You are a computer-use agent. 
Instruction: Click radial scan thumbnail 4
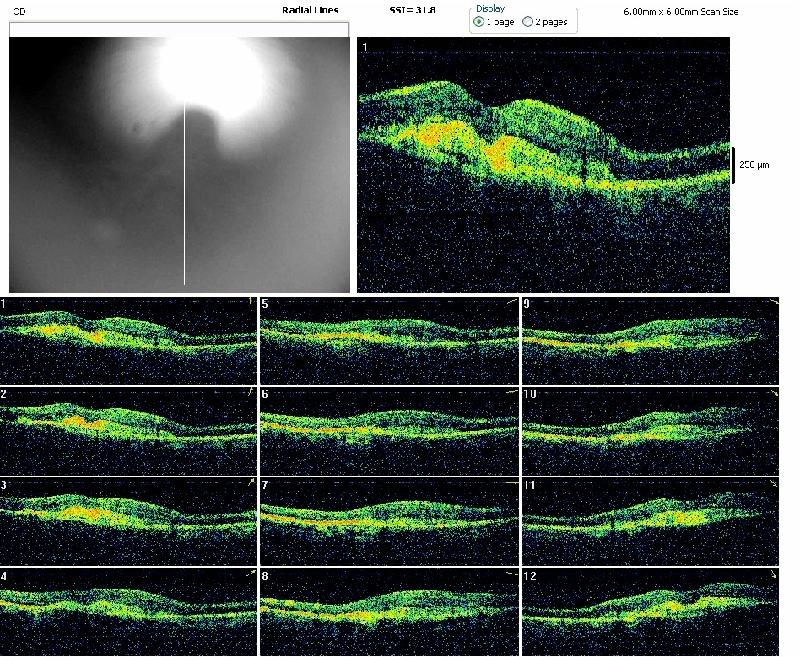click(x=128, y=611)
